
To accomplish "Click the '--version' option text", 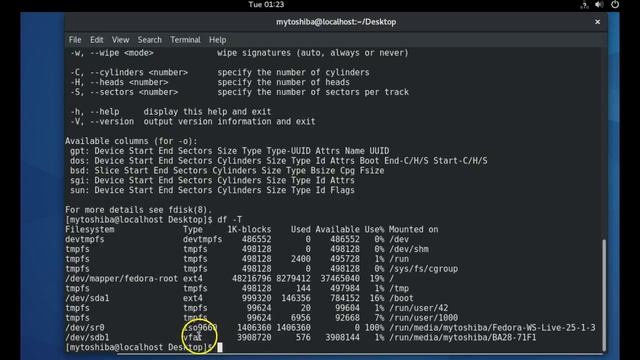I will 112,122.
